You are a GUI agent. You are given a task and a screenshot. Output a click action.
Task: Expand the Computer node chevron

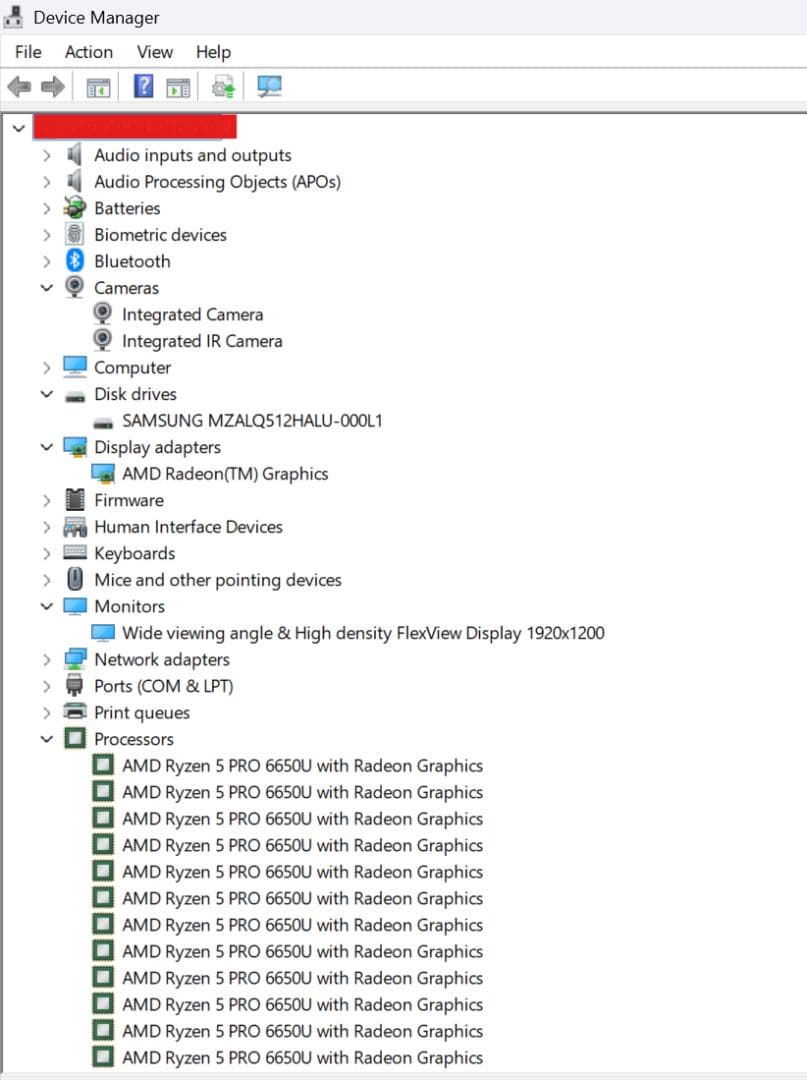coord(46,368)
